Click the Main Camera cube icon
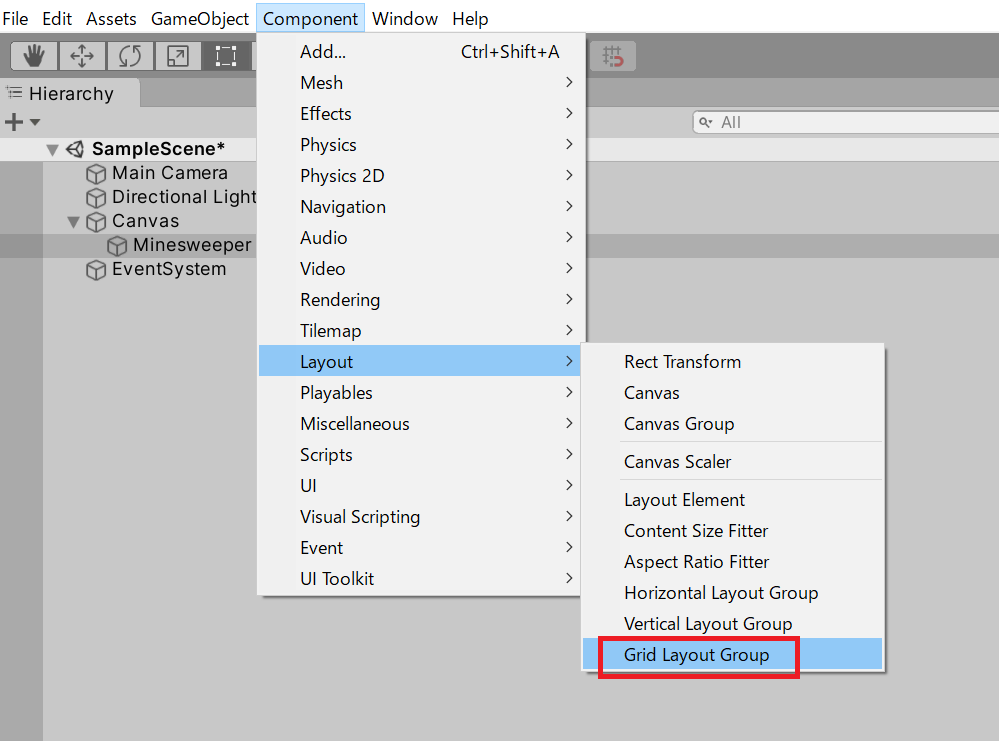The width and height of the screenshot is (999, 741). click(96, 174)
